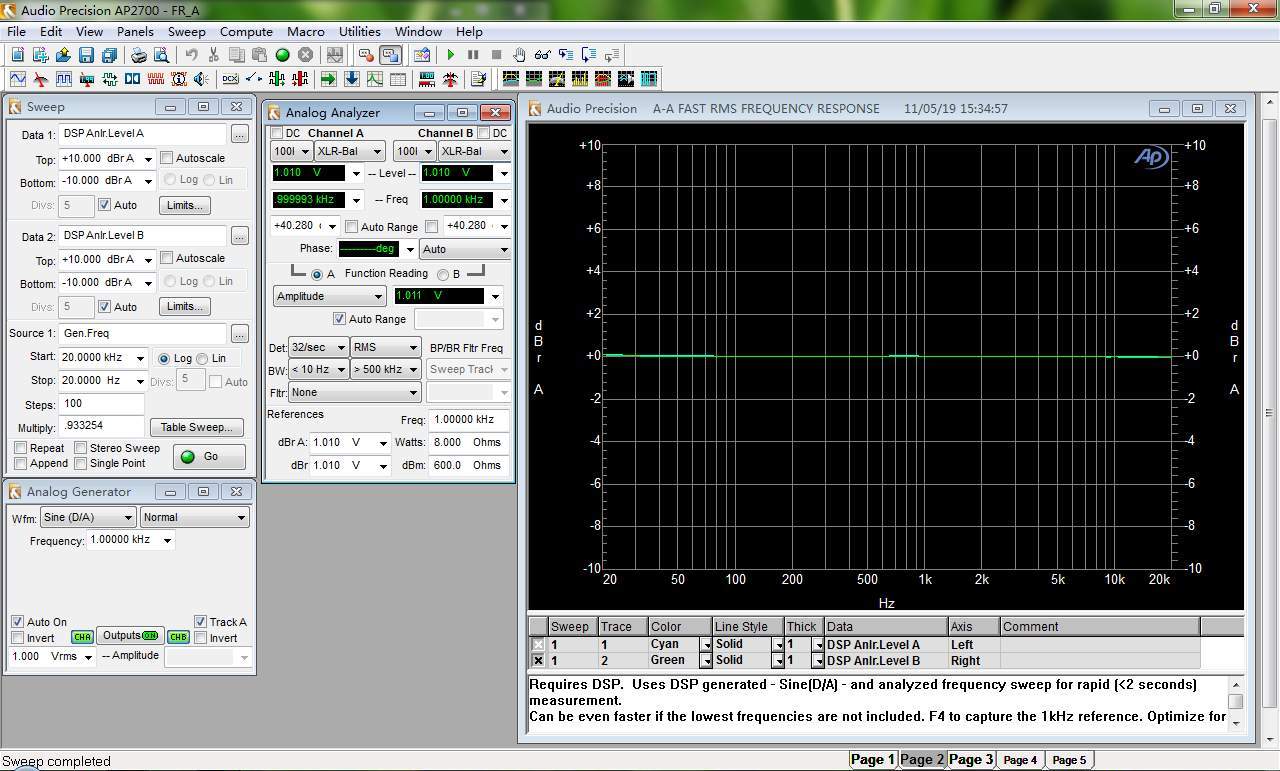The image size is (1280, 771).
Task: Select Log radio button for Source 1
Action: [165, 358]
